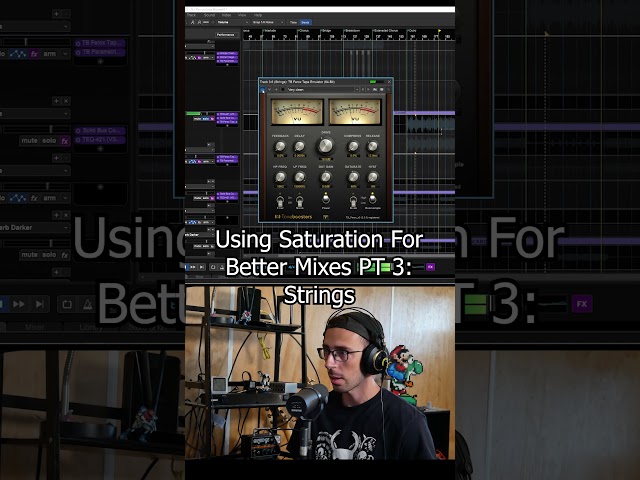640x480 pixels.
Task: Click the purple FX button near transport
Action: [x=430, y=267]
